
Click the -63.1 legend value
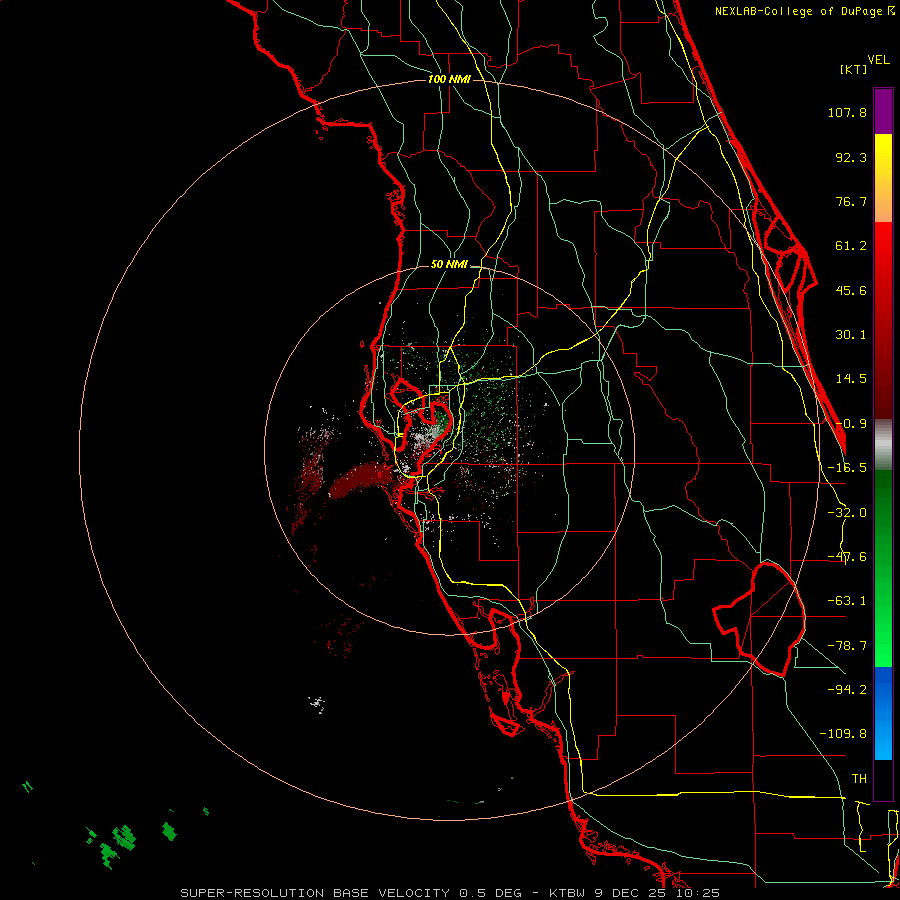coord(847,601)
